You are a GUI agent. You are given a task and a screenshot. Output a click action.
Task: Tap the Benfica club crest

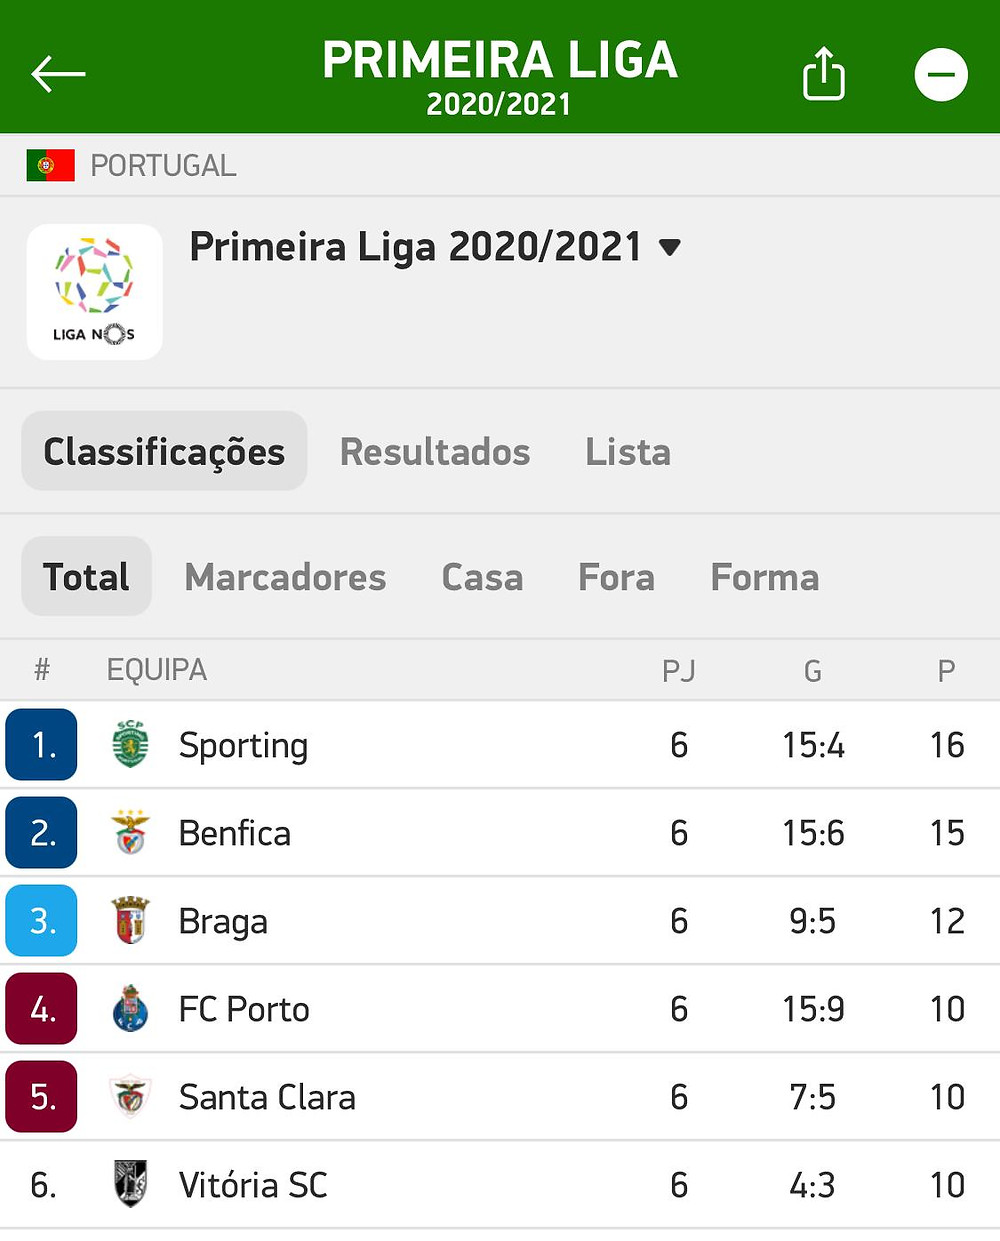coord(130,832)
